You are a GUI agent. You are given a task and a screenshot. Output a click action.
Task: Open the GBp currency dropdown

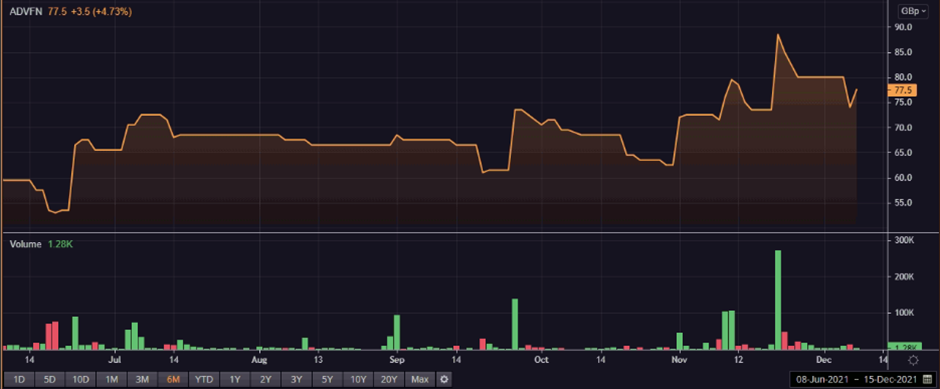[912, 11]
